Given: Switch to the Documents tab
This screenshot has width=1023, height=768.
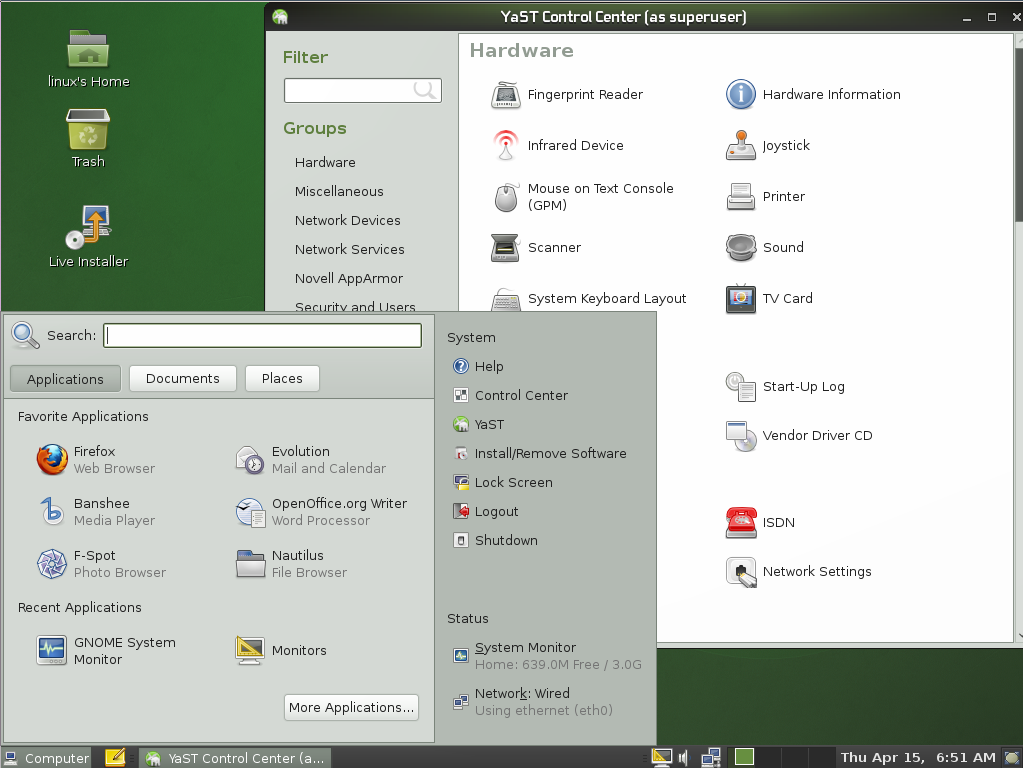Looking at the screenshot, I should click(183, 378).
